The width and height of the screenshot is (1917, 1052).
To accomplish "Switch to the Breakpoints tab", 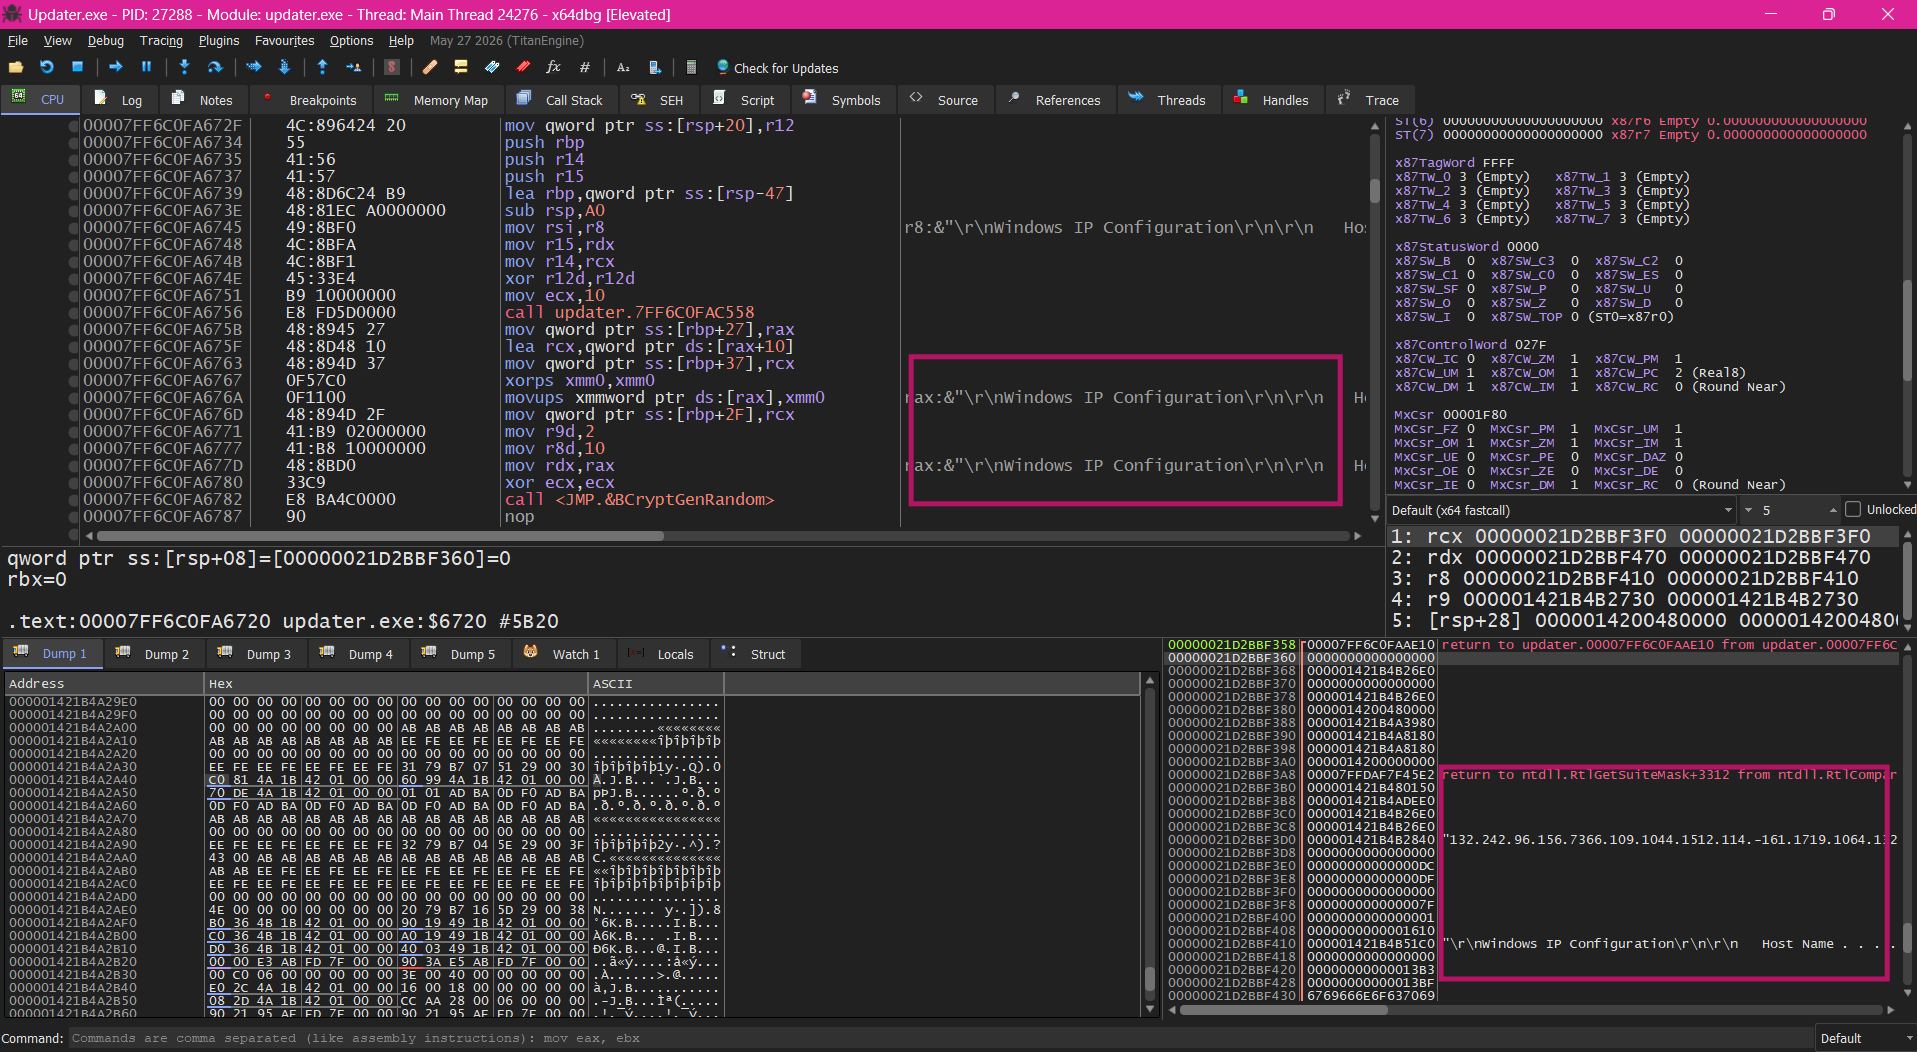I will 311,100.
